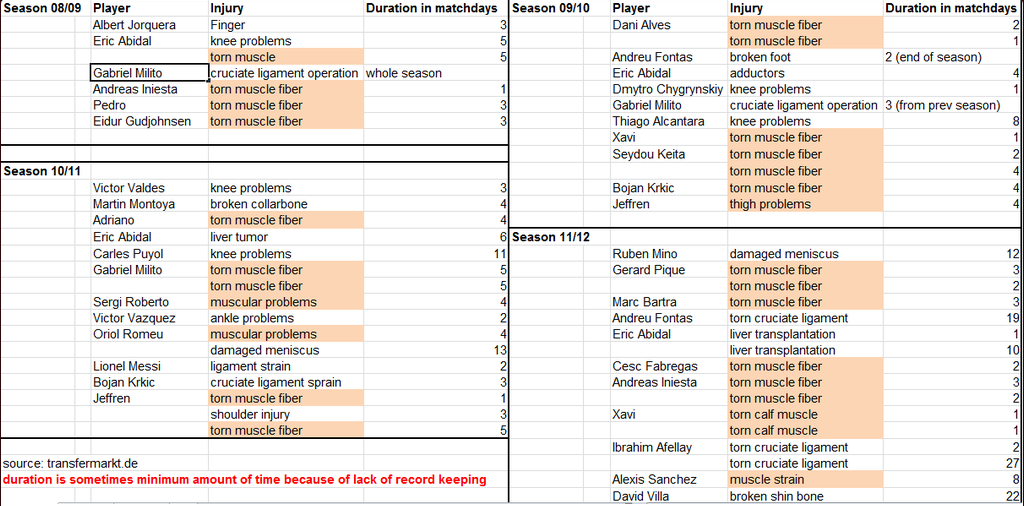Click the 'thigh problems' highlighted cell
The height and width of the screenshot is (506, 1024).
(805, 204)
